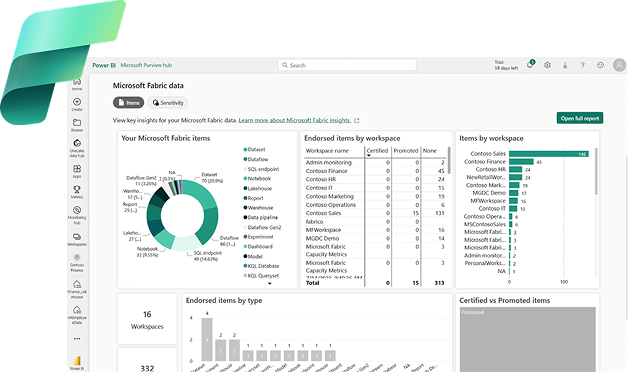Open the Monitoring hub

pyautogui.click(x=77, y=215)
